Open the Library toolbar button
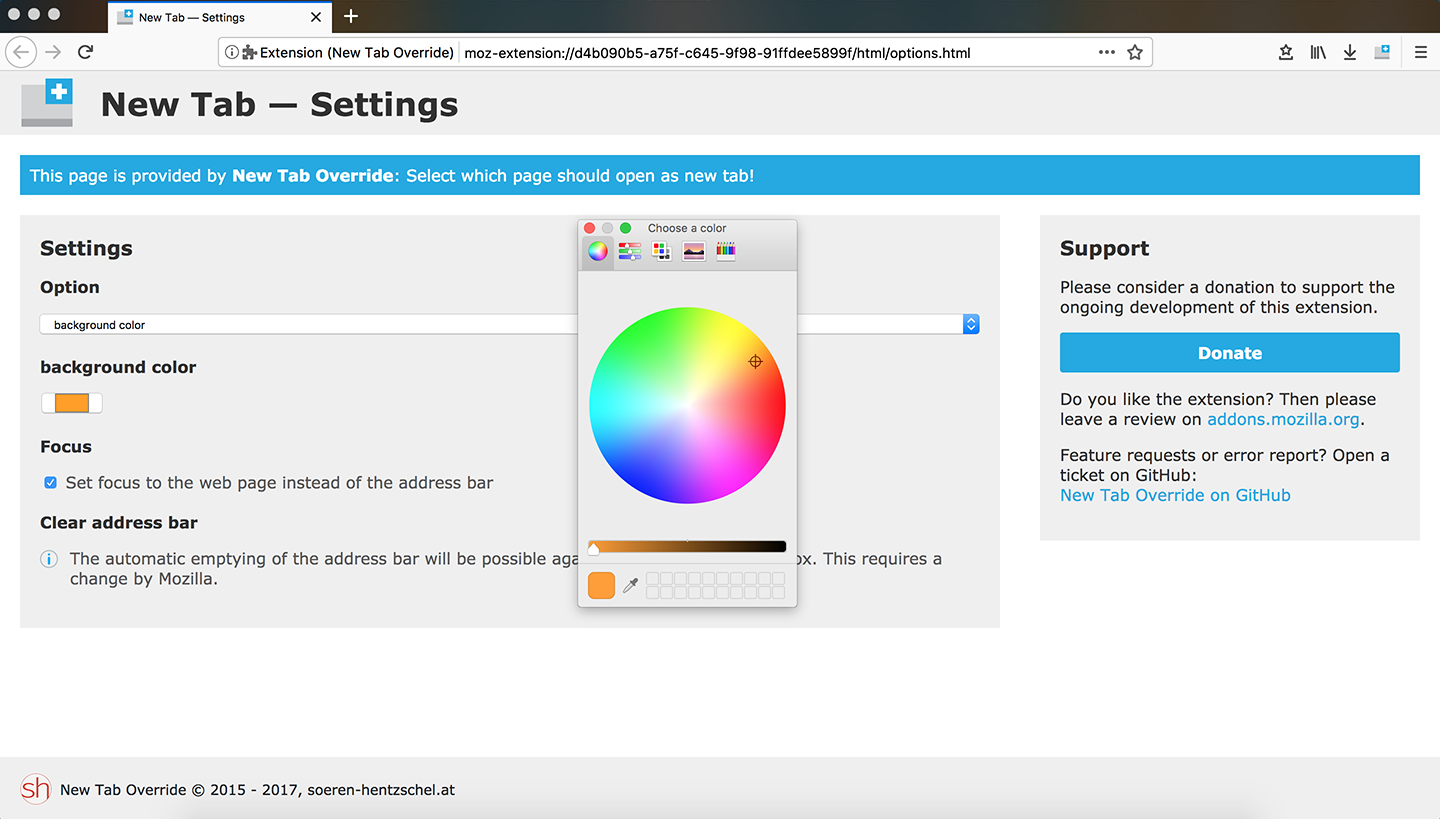 (1318, 53)
